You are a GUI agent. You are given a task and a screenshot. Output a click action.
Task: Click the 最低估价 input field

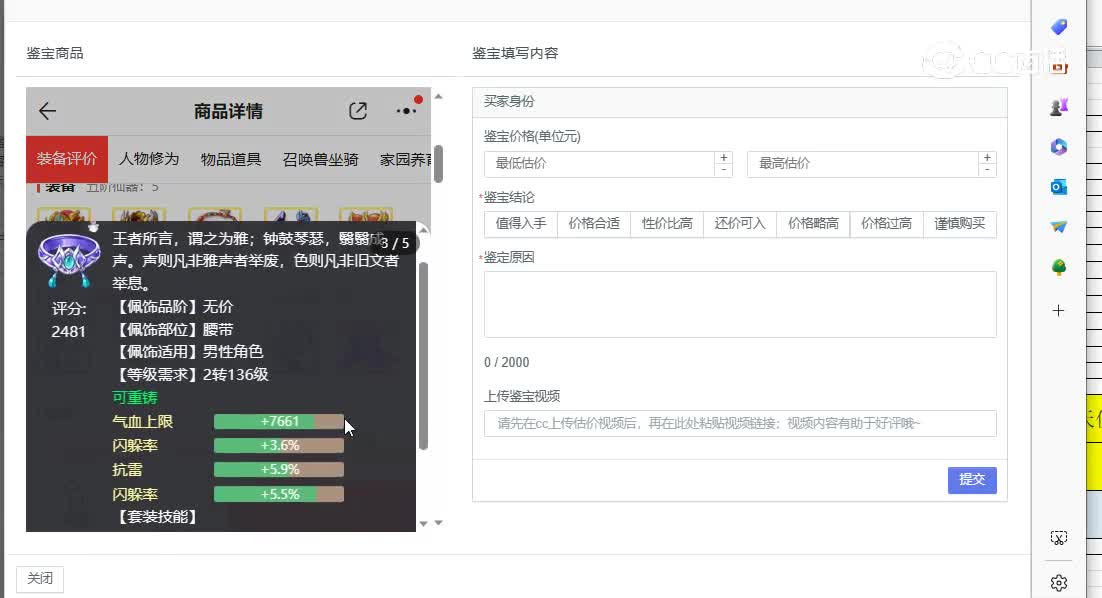tap(599, 164)
